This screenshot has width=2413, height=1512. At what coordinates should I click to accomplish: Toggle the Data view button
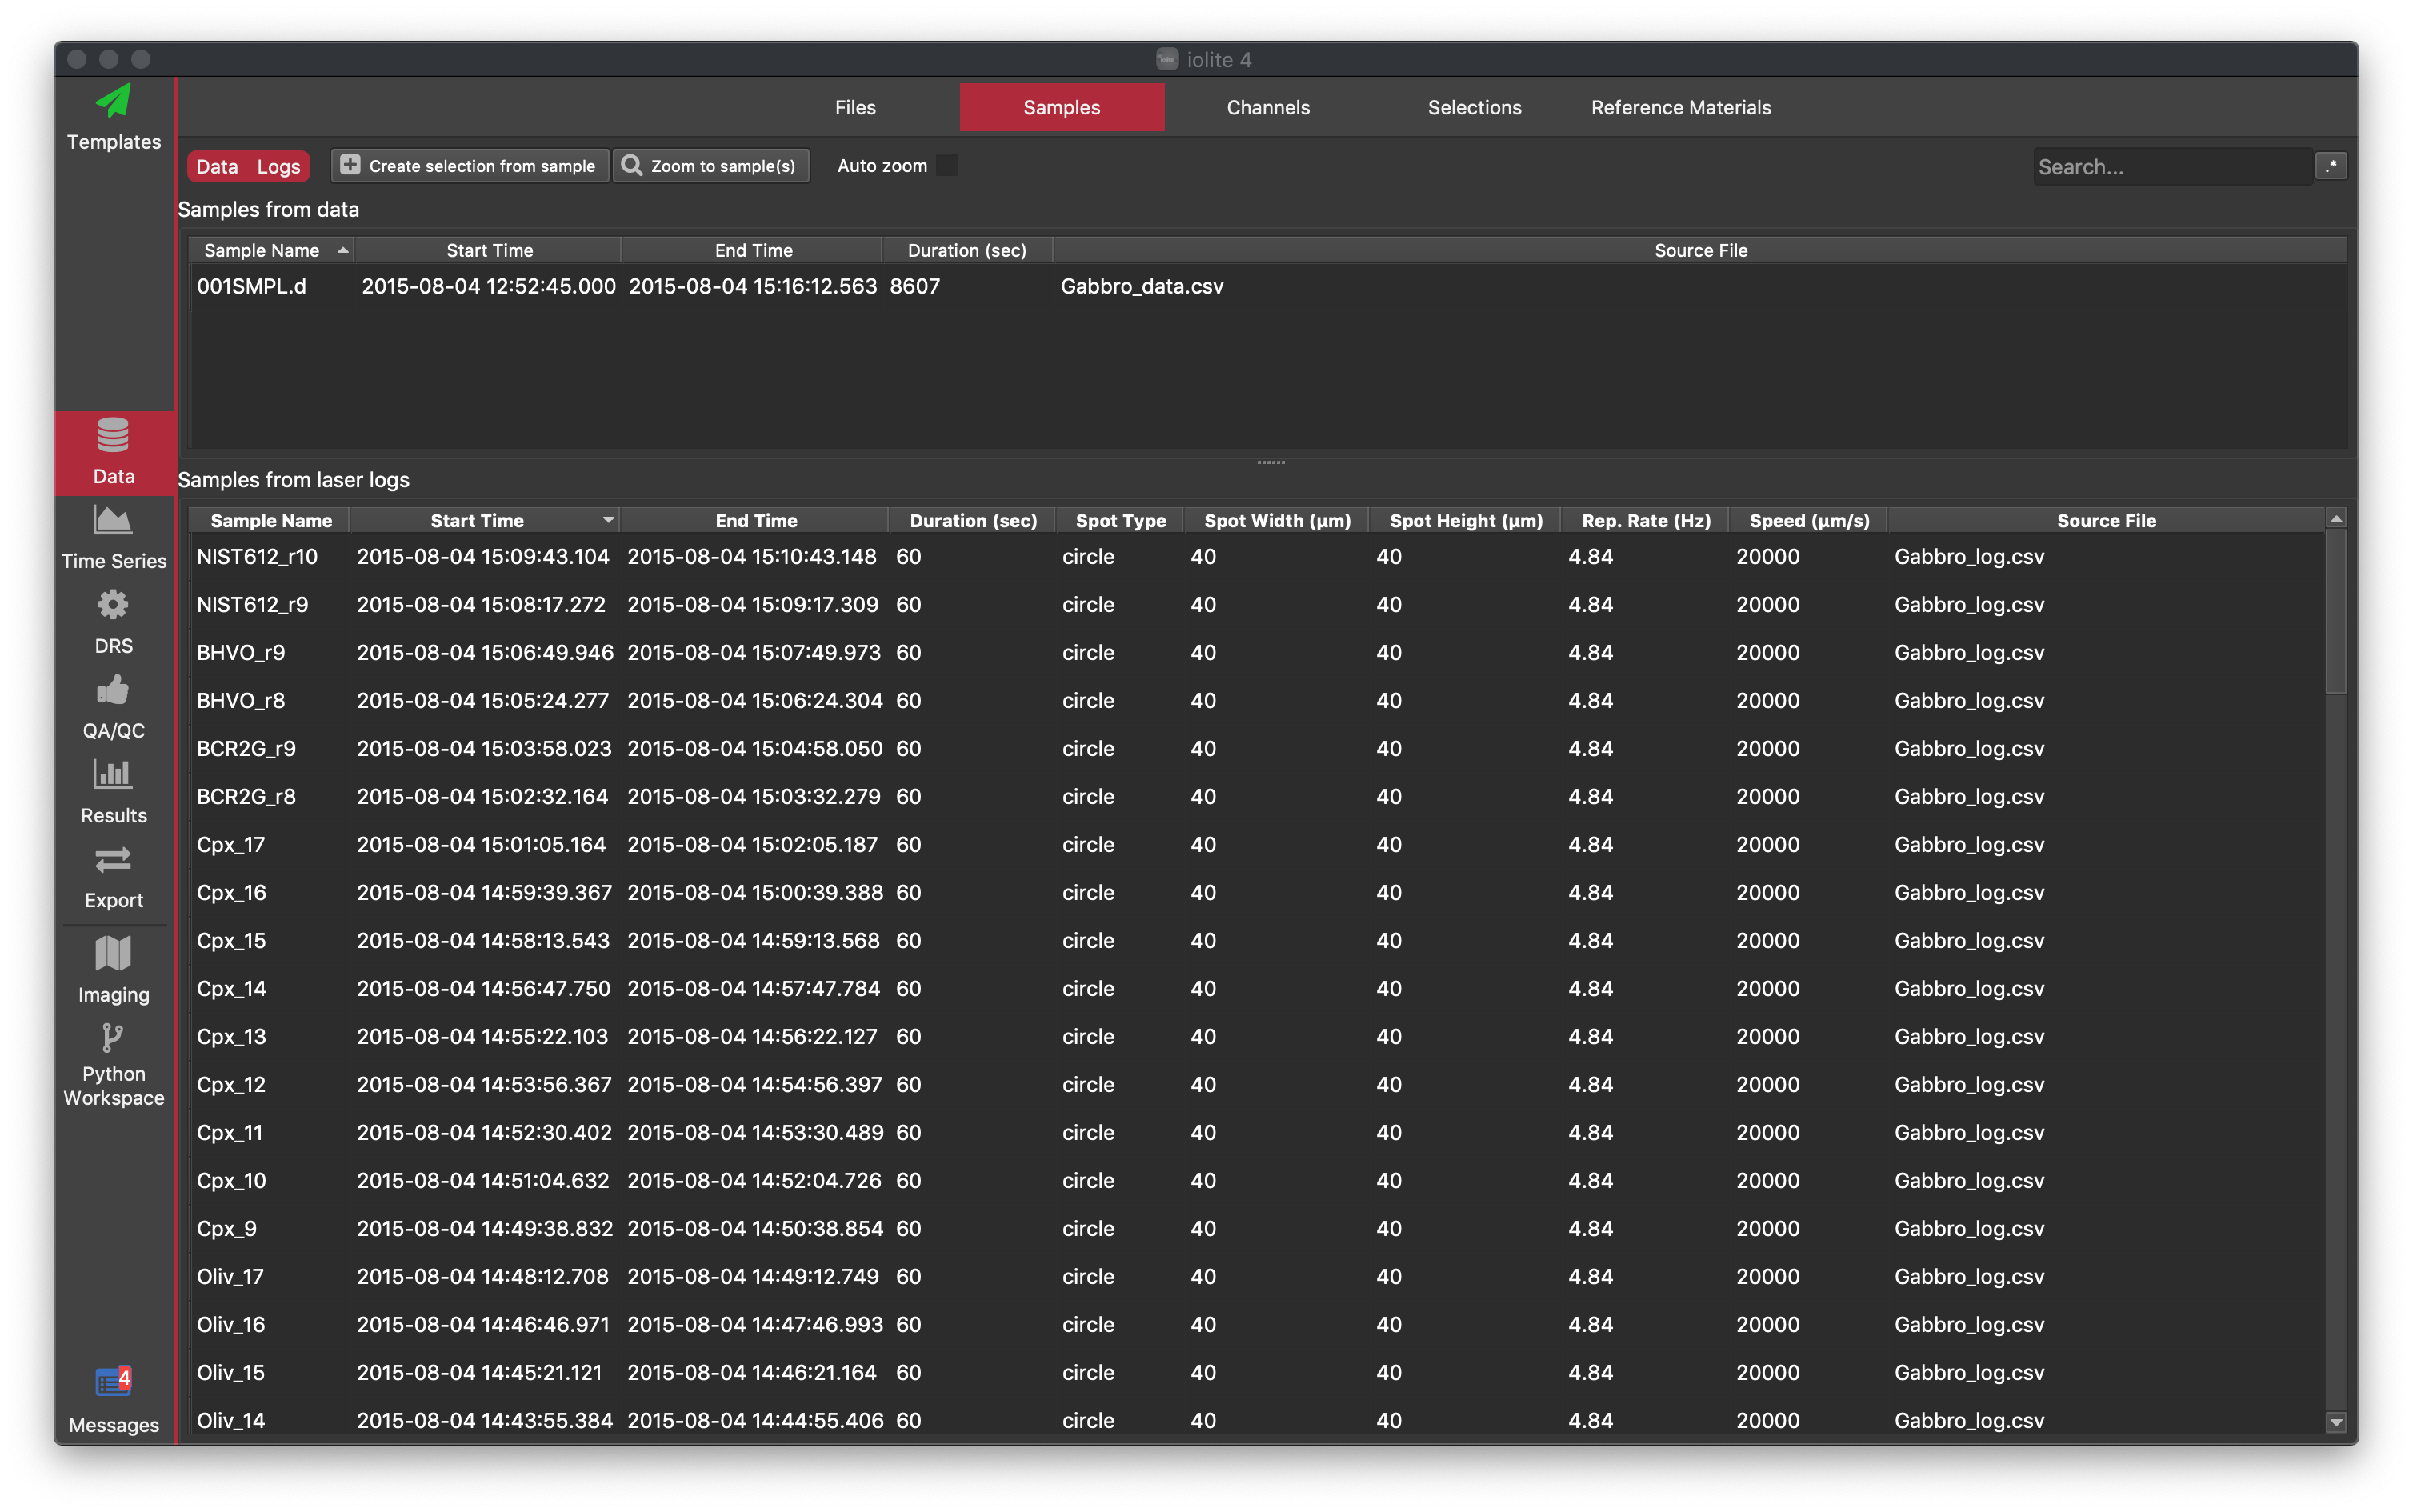pos(217,166)
